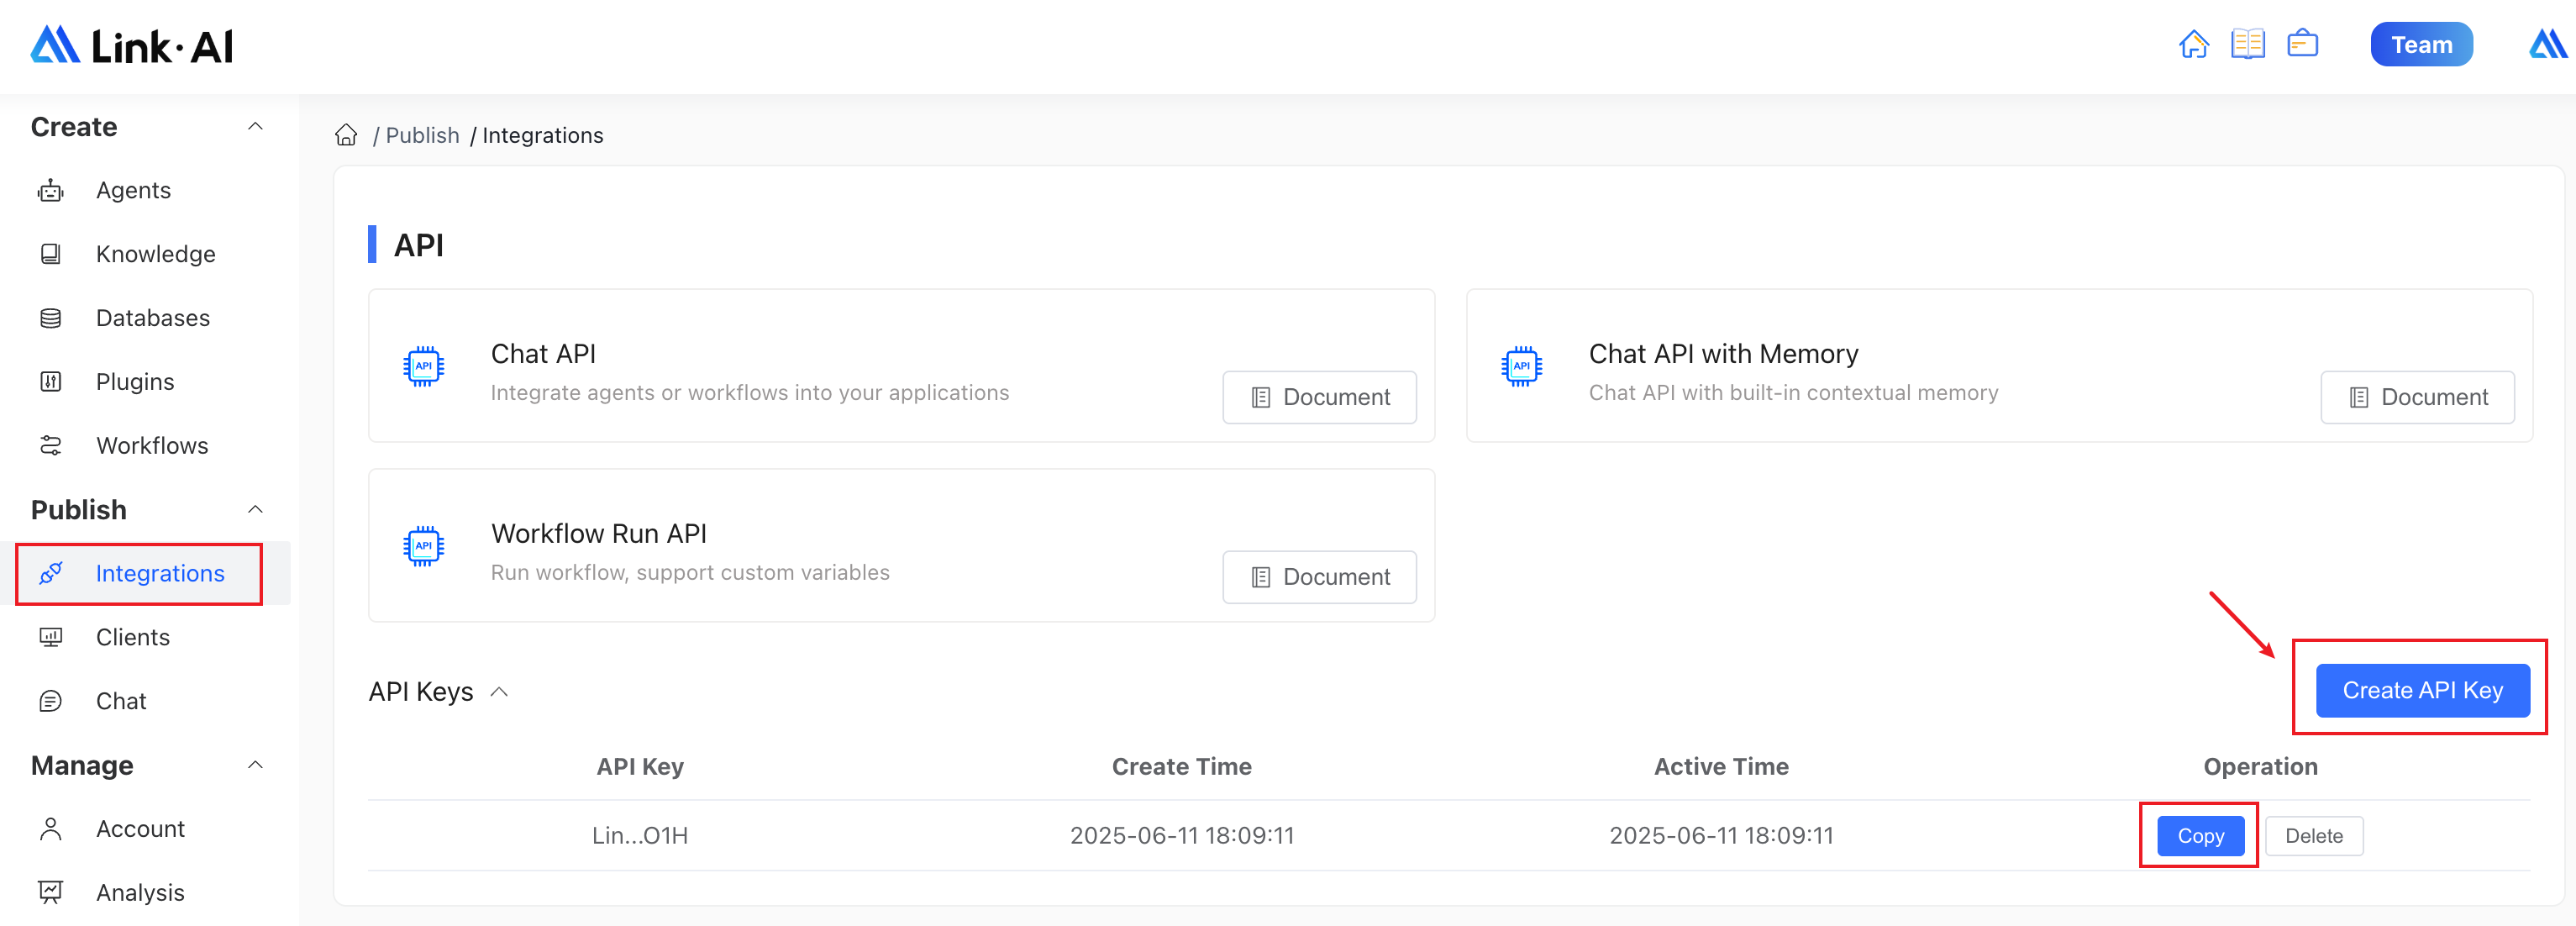Click the Chat API chip icon

click(423, 366)
